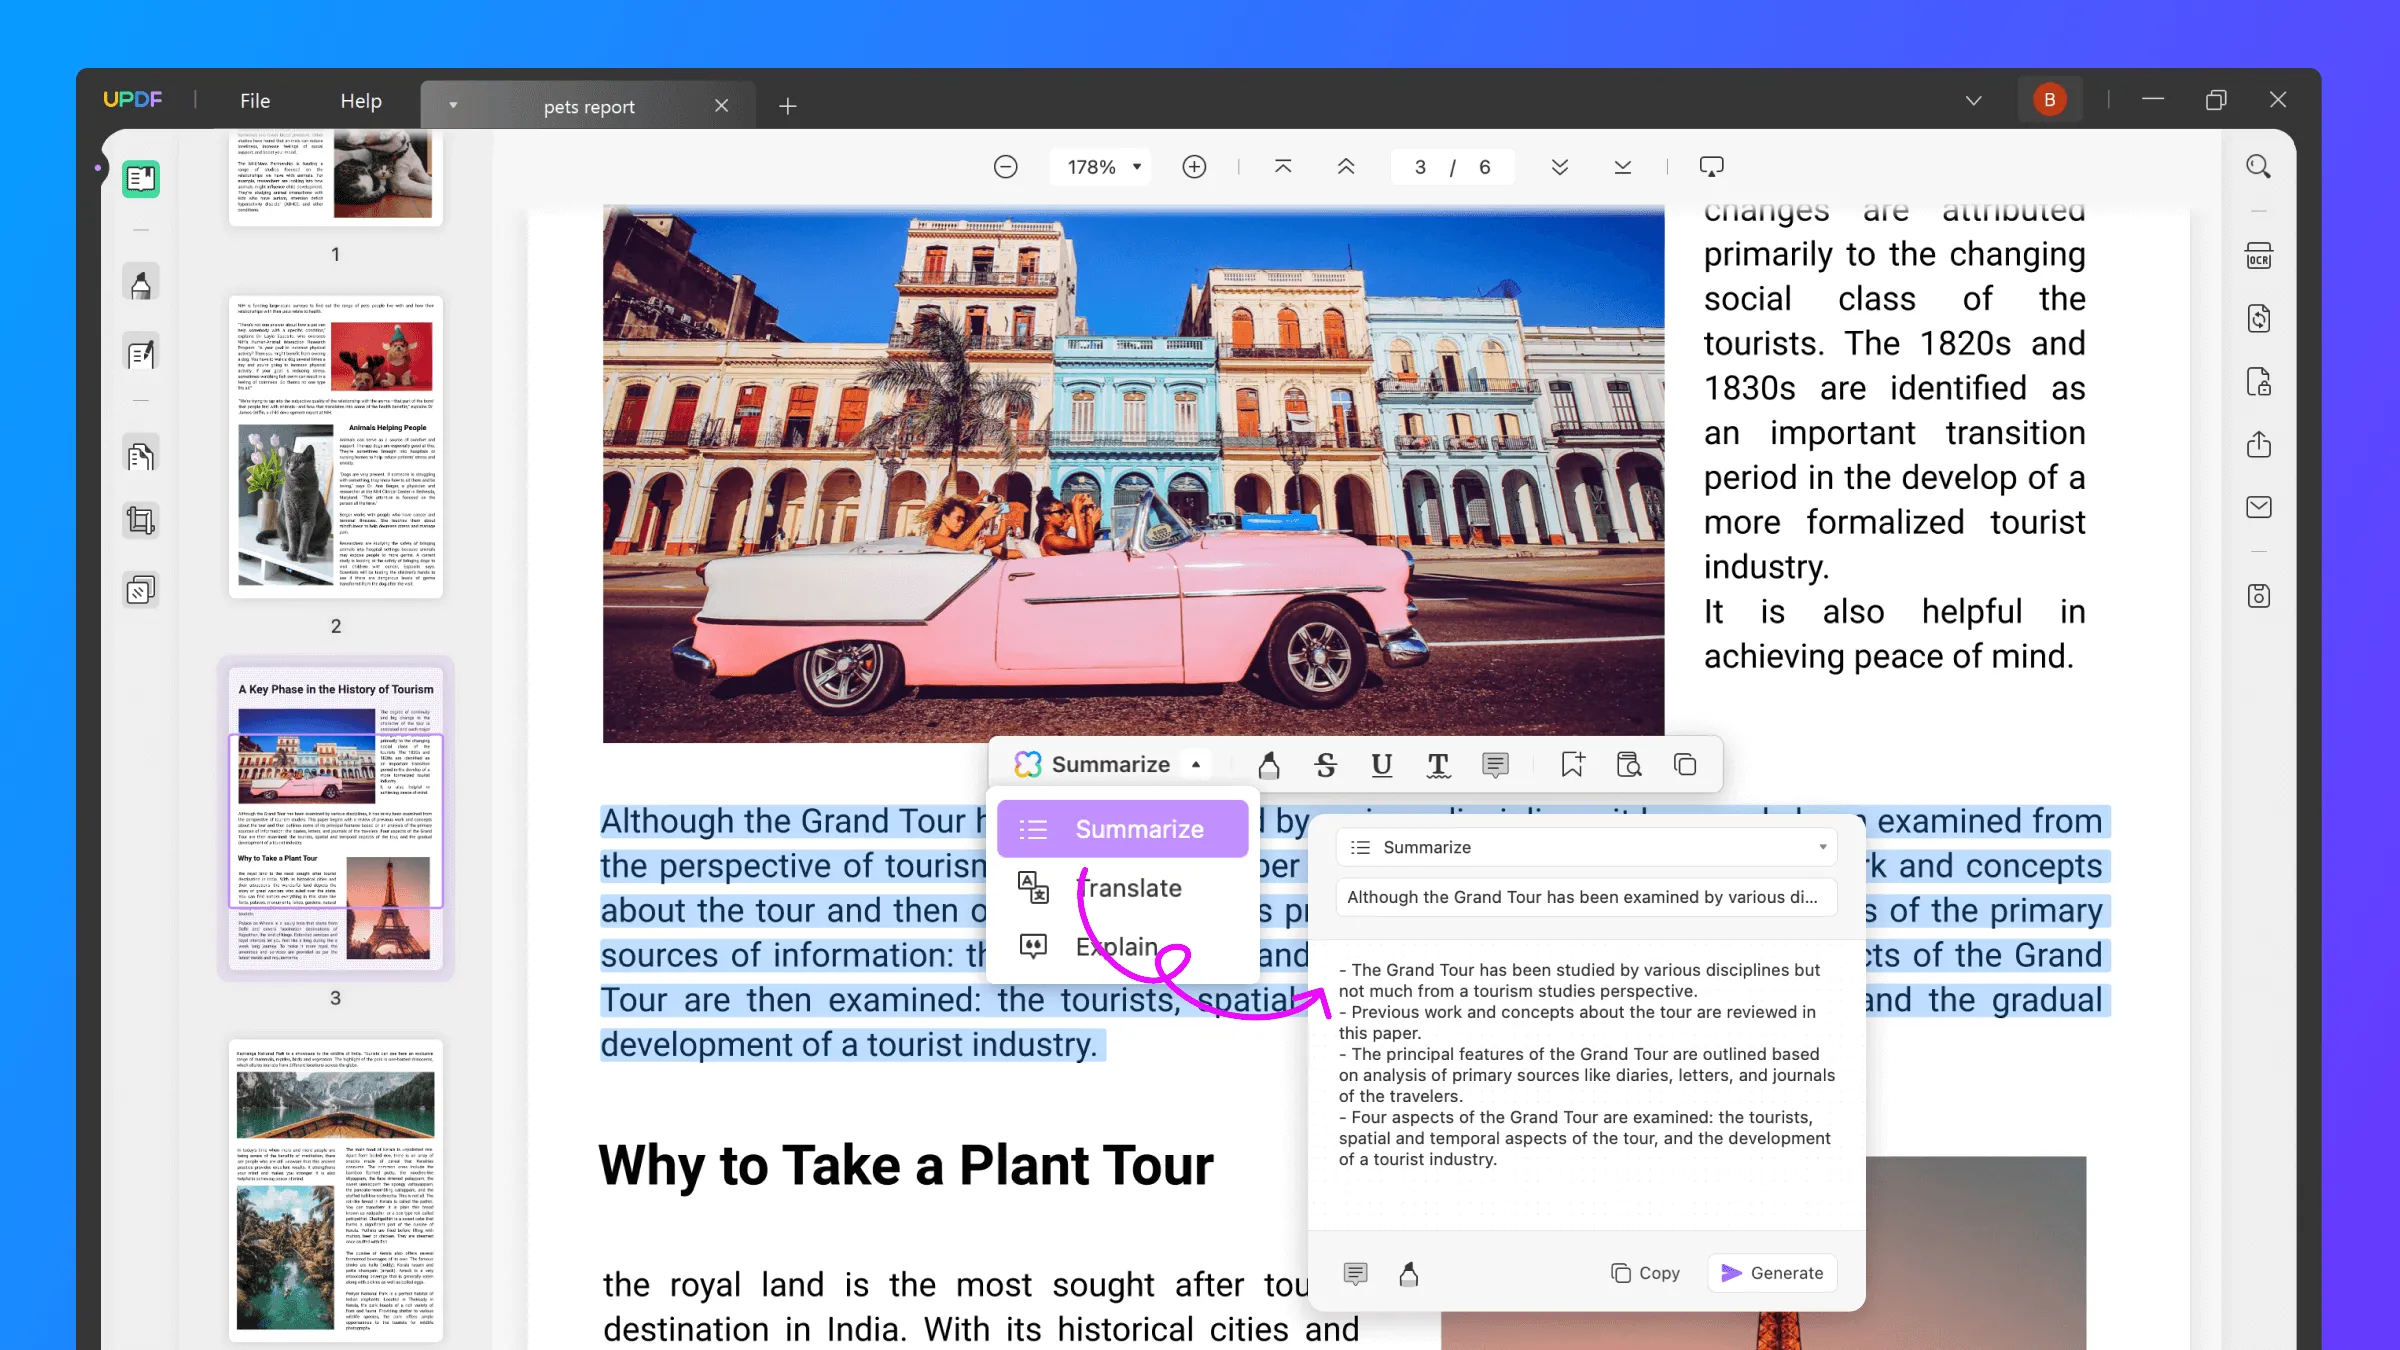The image size is (2400, 1350).
Task: Expand the AI results panel close arrow
Action: pyautogui.click(x=1823, y=846)
